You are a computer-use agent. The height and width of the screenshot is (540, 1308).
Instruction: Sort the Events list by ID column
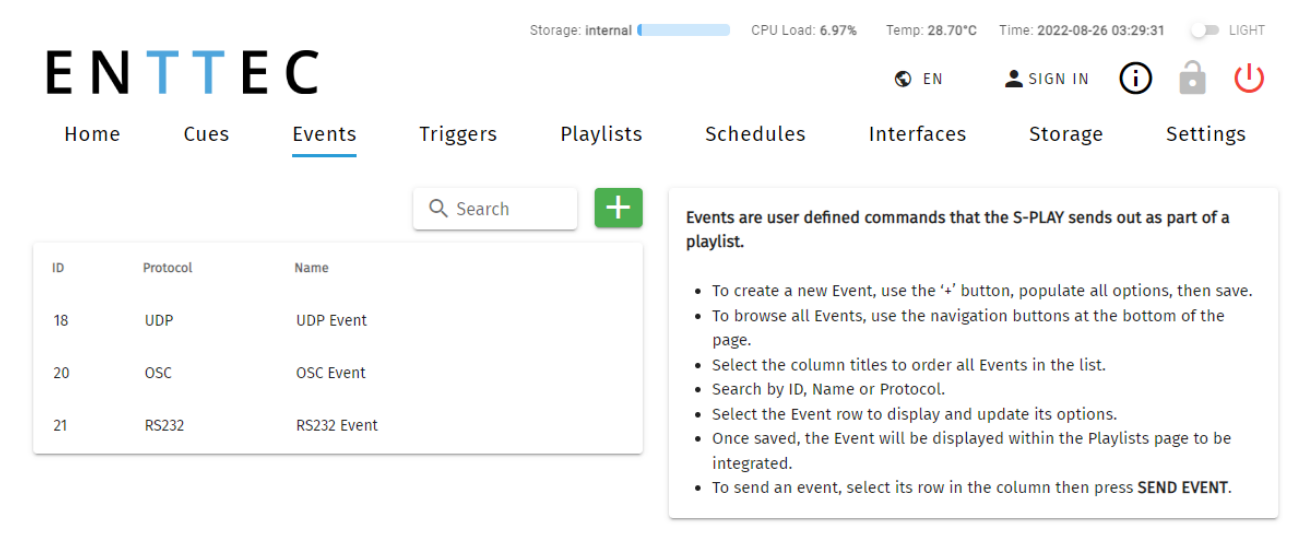tap(58, 268)
